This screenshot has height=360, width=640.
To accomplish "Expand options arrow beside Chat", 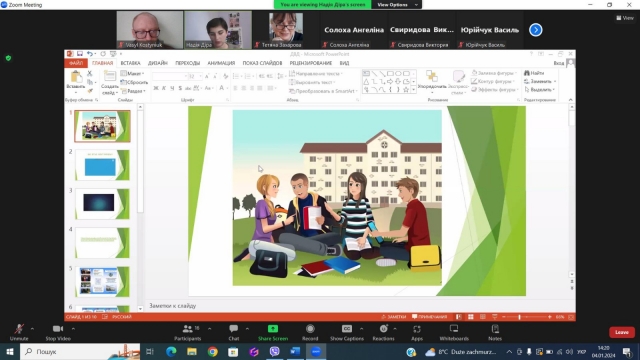I will click(x=247, y=329).
